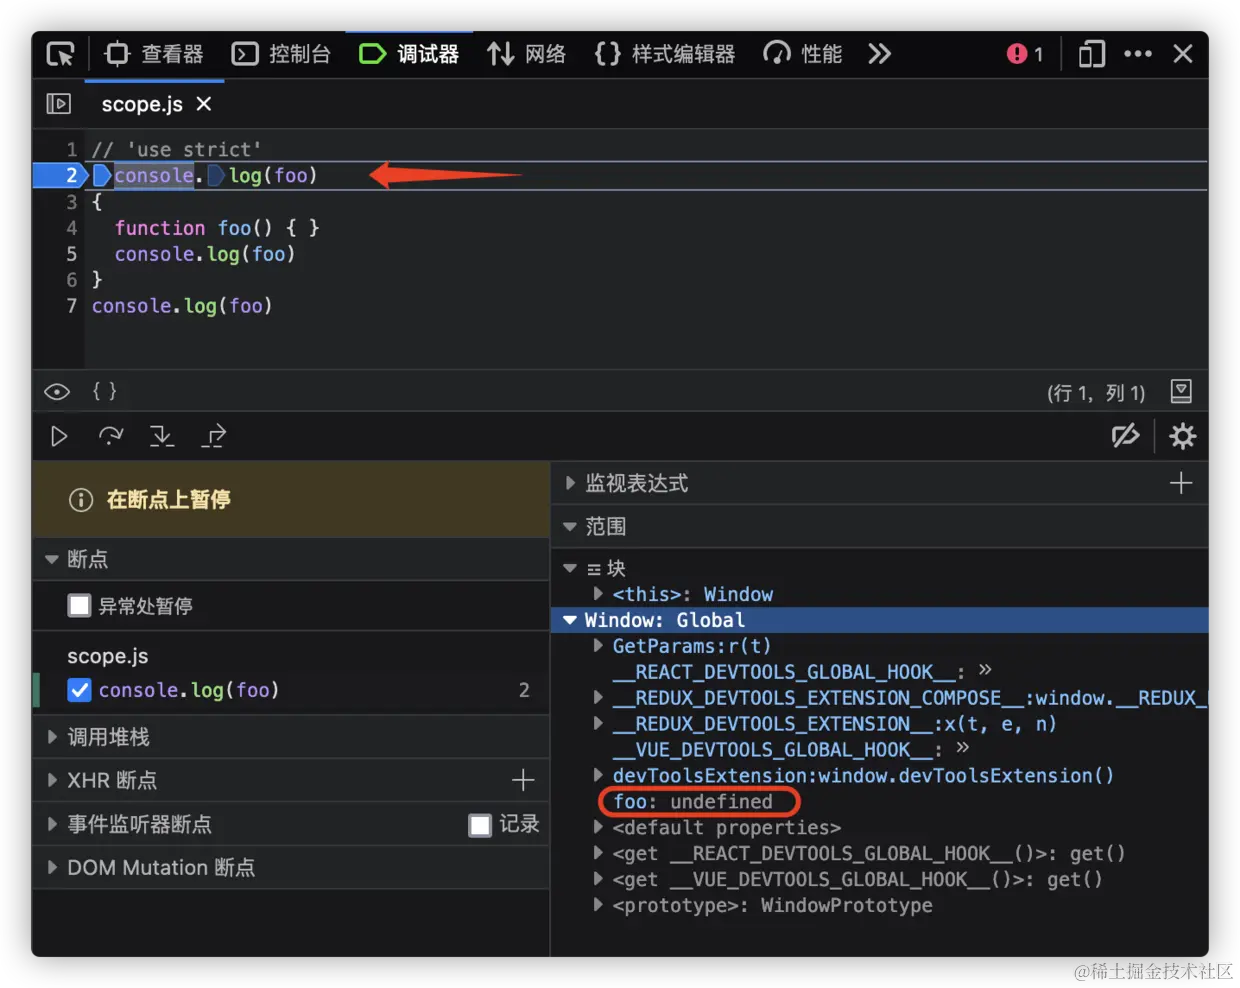Click the column breakpoint marker before log(foo)
This screenshot has width=1240, height=988.
click(x=216, y=176)
